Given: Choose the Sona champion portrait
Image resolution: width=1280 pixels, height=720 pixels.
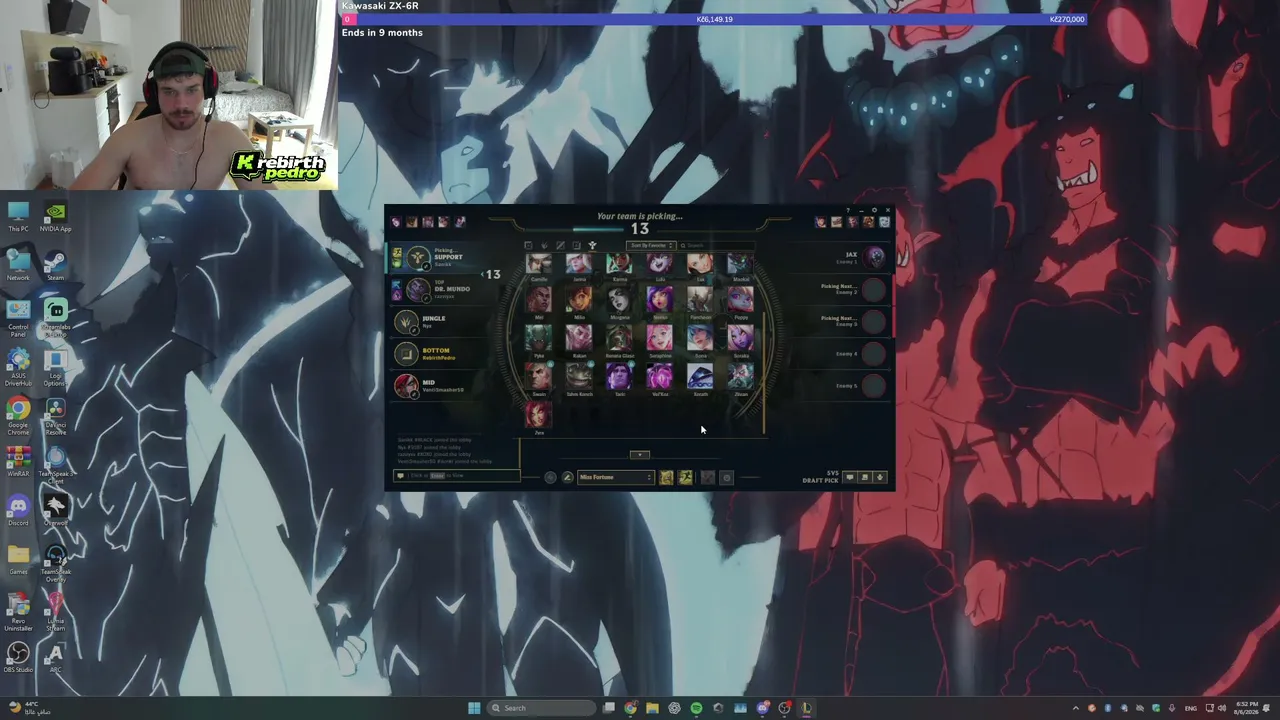Looking at the screenshot, I should point(700,337).
